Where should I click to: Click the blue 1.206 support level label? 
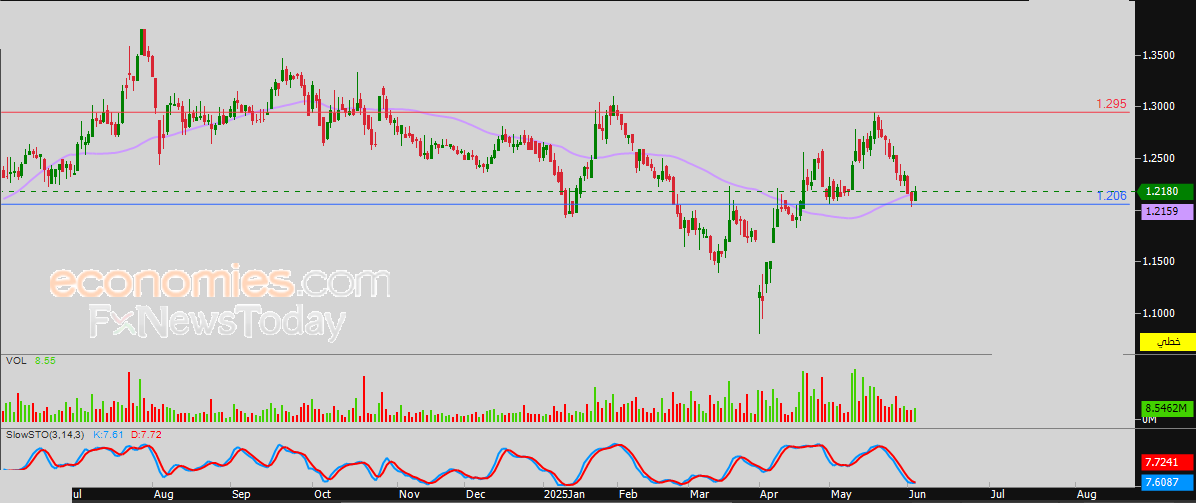coord(1111,196)
